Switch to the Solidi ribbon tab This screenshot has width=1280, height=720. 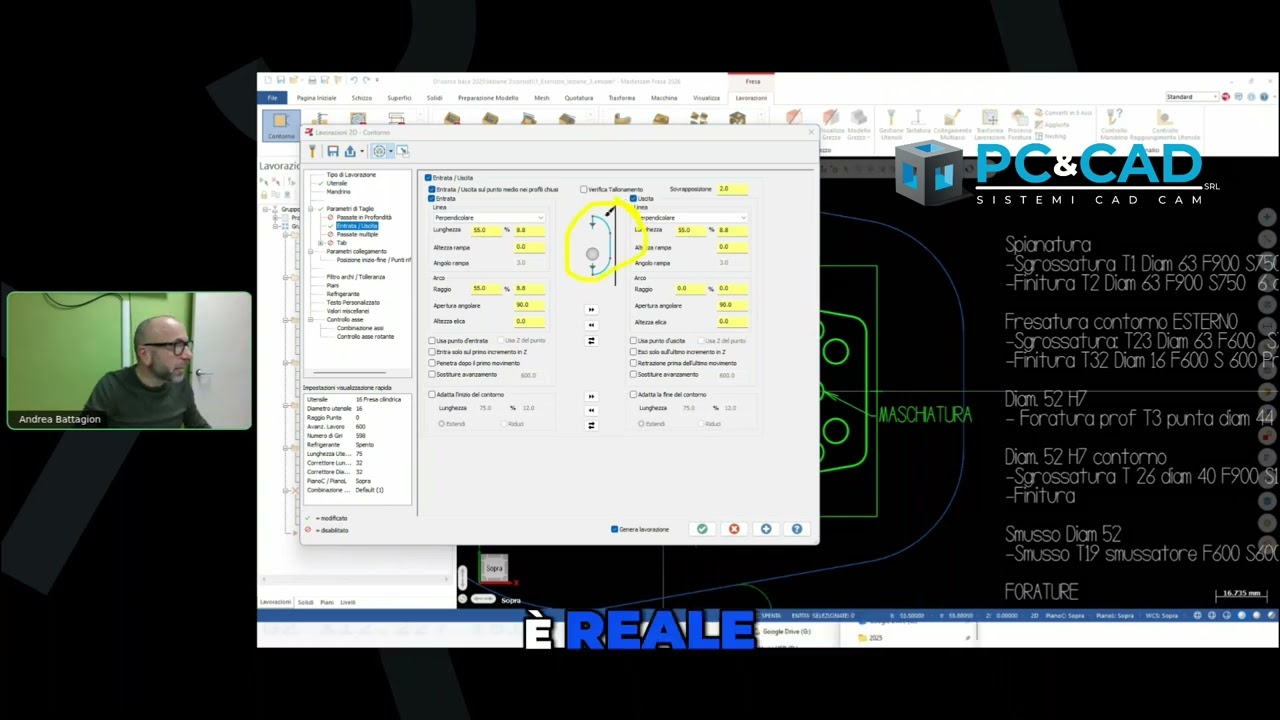pyautogui.click(x=435, y=98)
